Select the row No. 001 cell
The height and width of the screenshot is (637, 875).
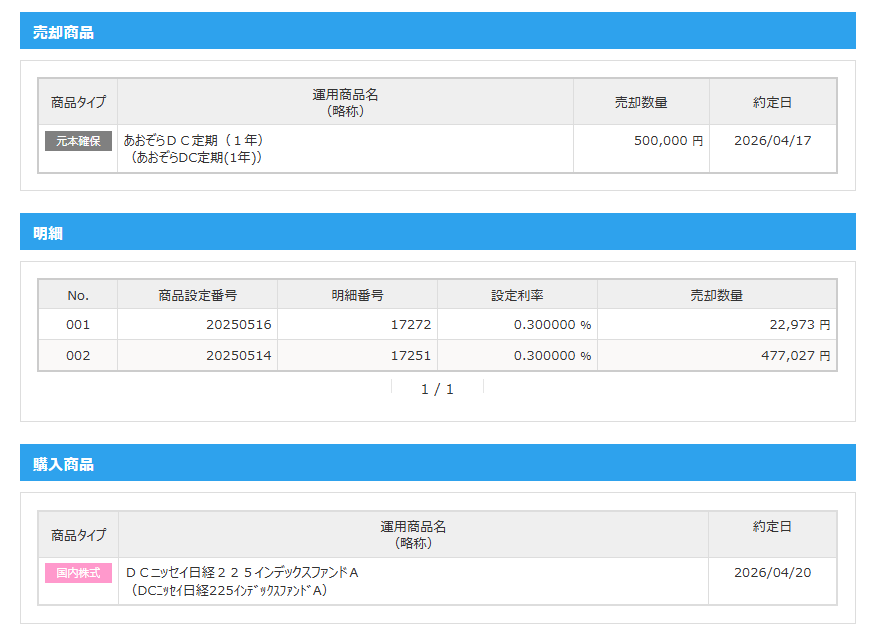click(78, 325)
